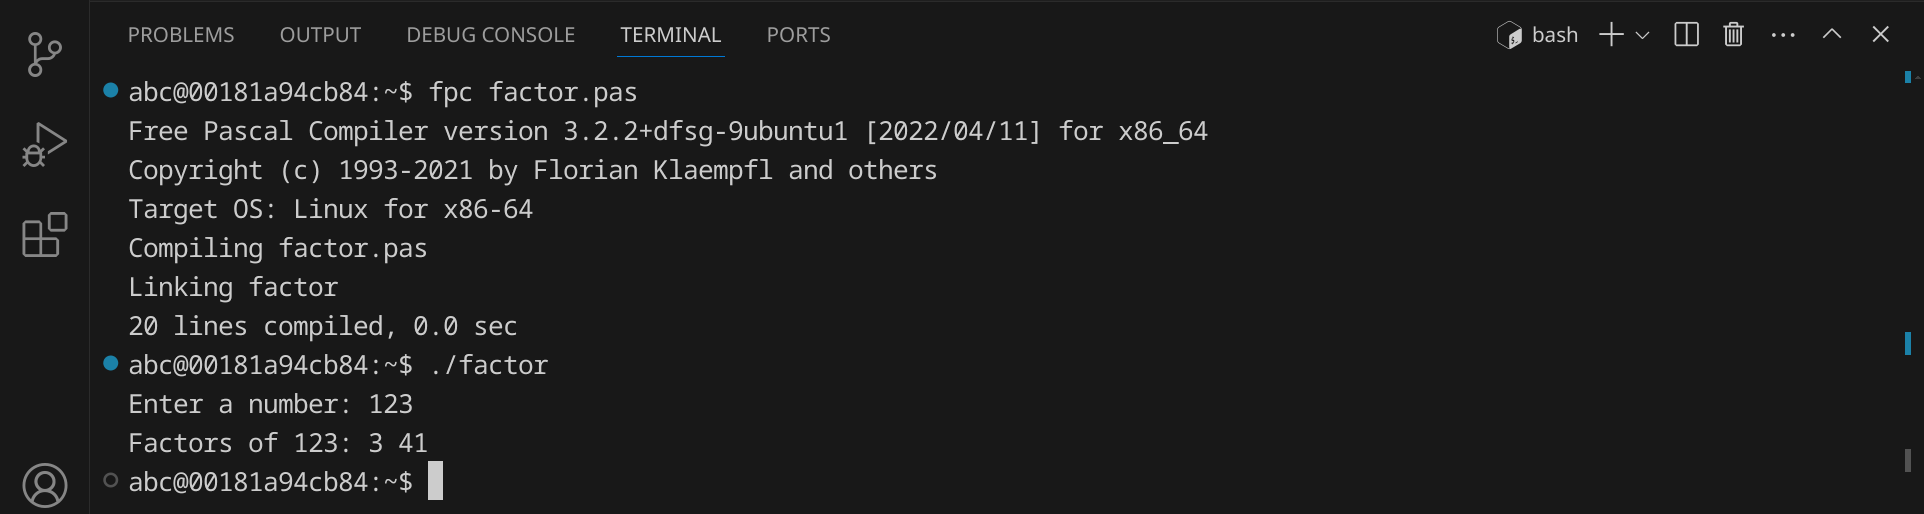Open the panel's more actions ellipsis
Viewport: 1924px width, 514px height.
1783,35
